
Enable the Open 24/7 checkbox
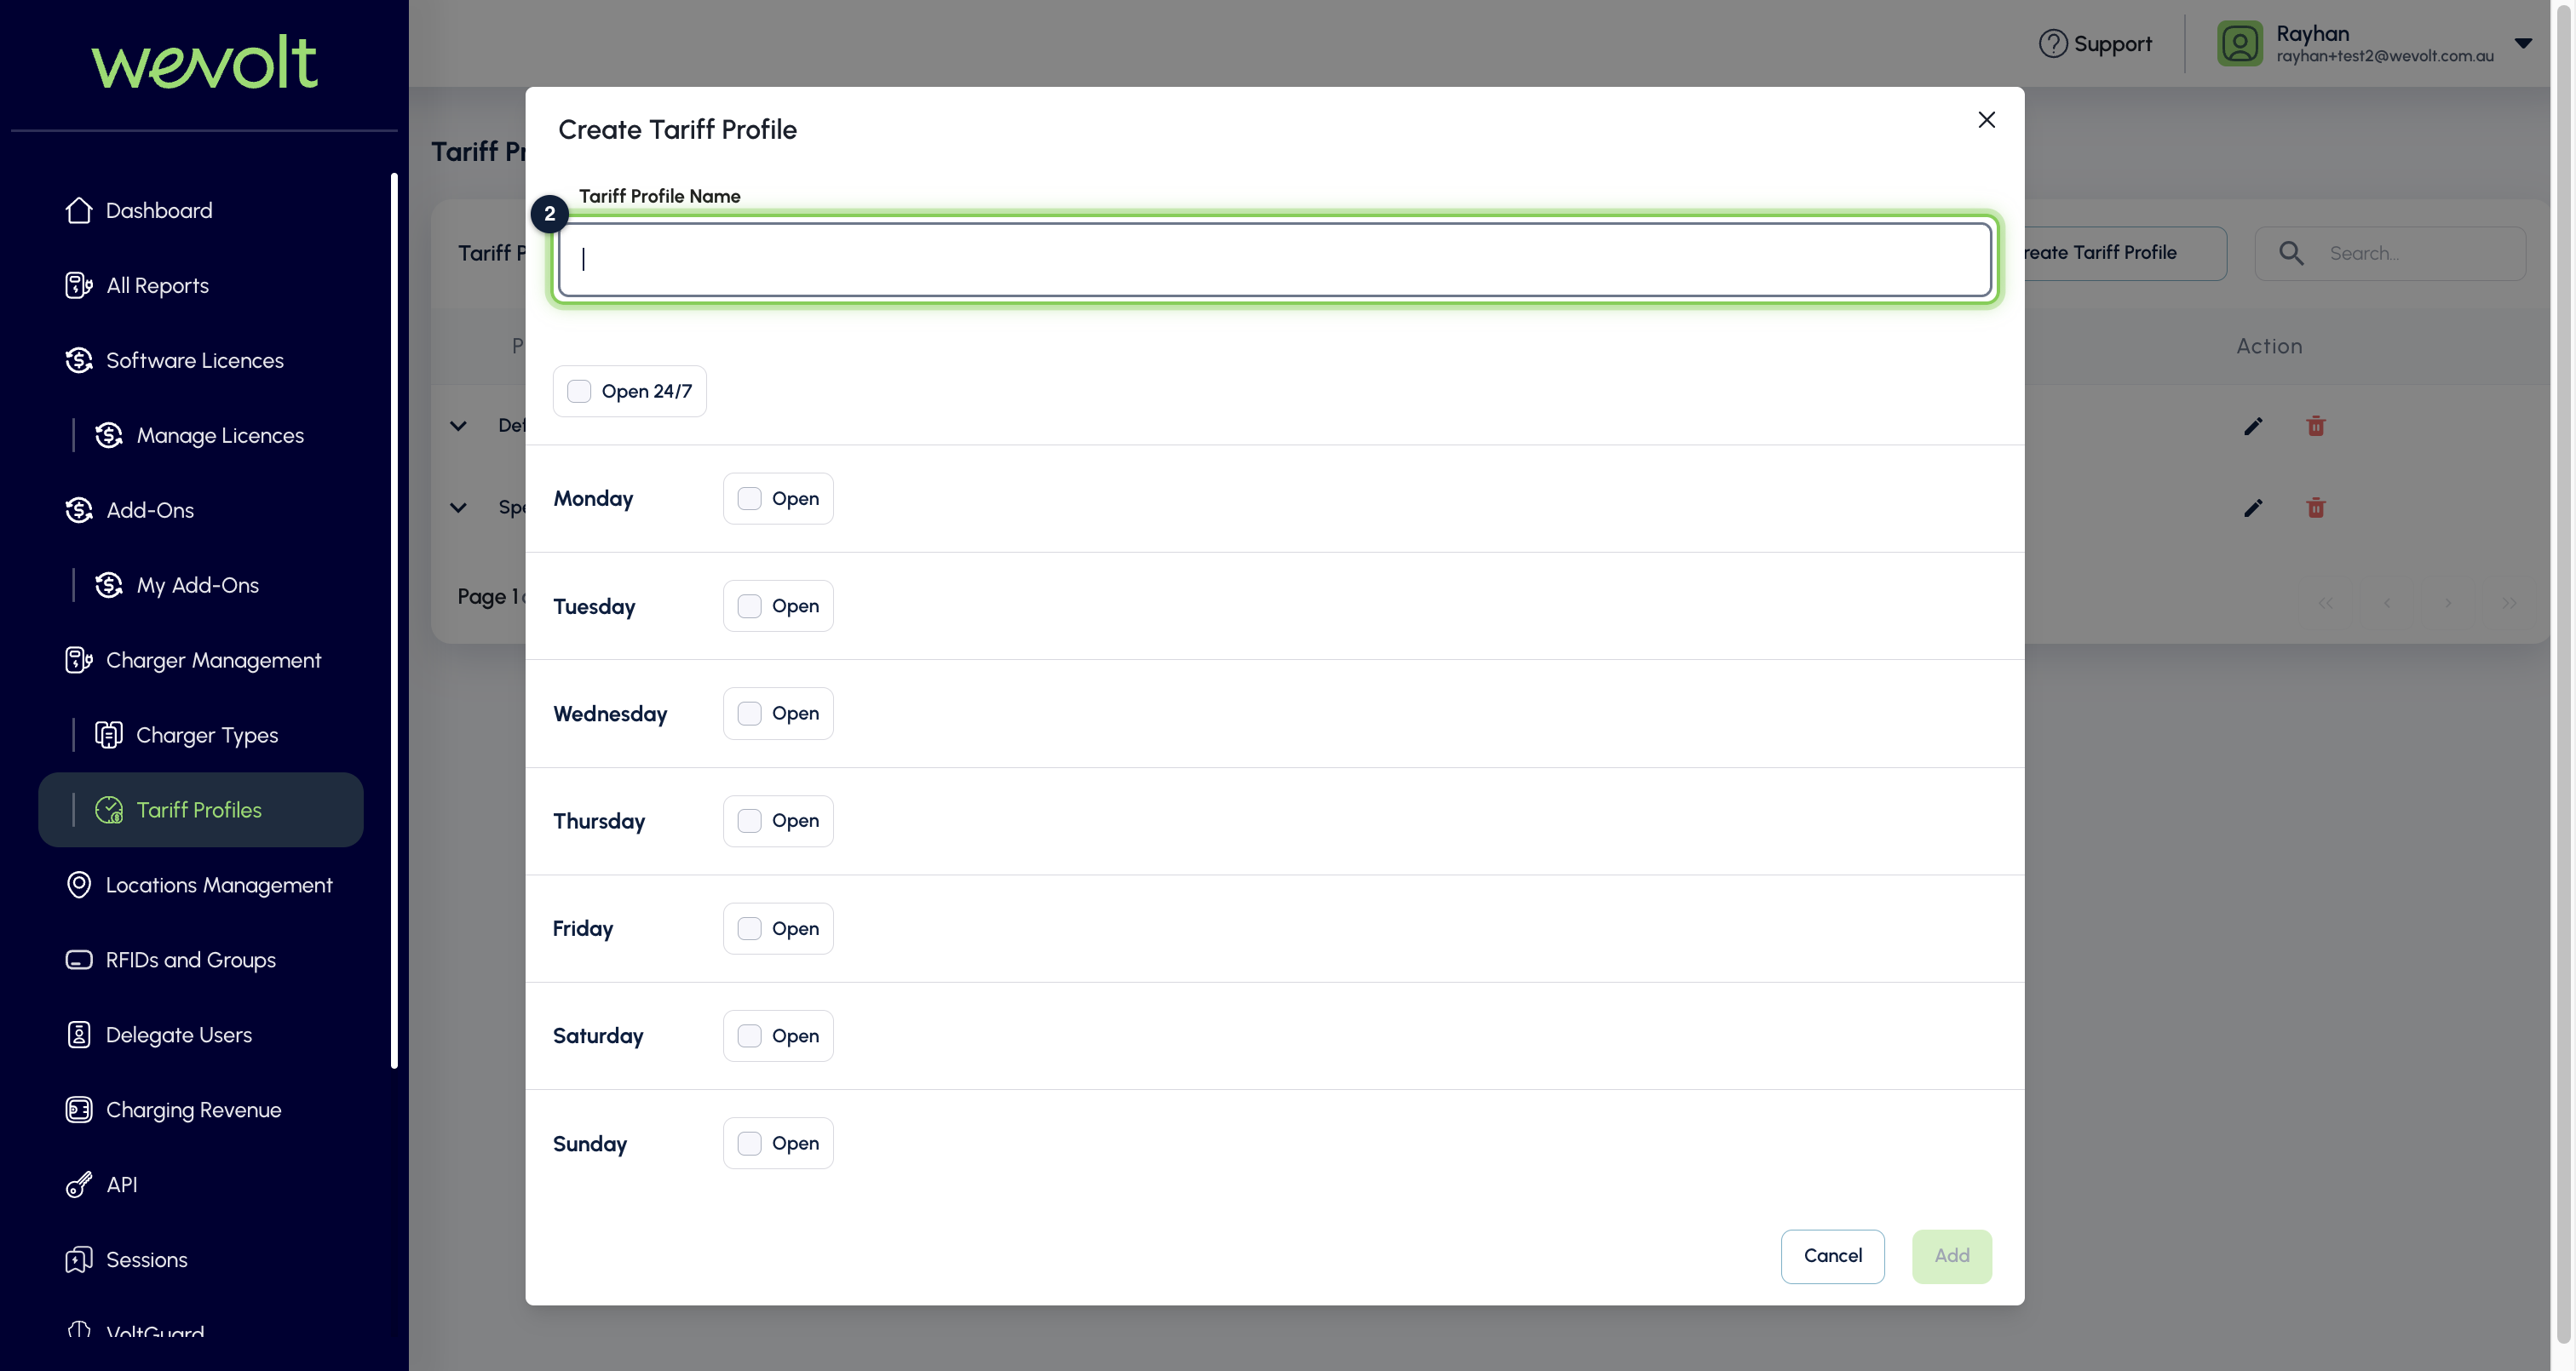579,391
